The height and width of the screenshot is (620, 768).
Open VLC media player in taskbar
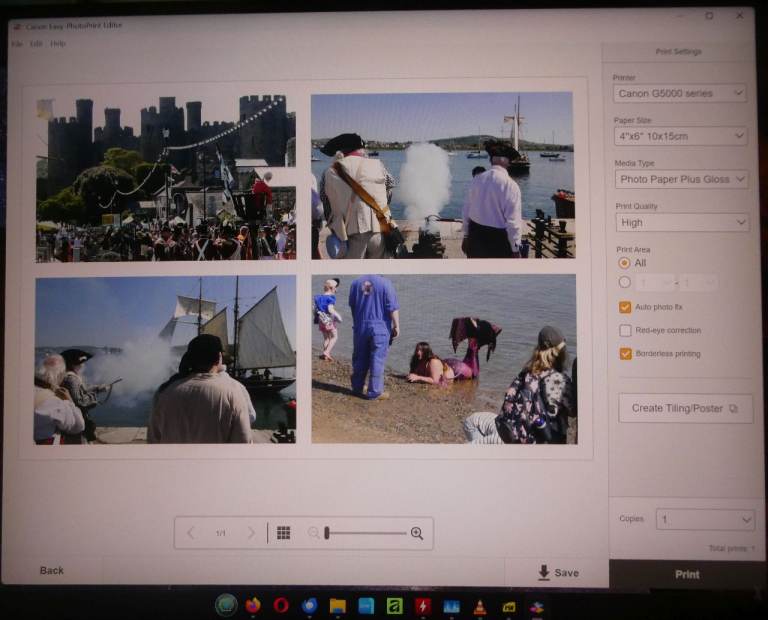[479, 606]
